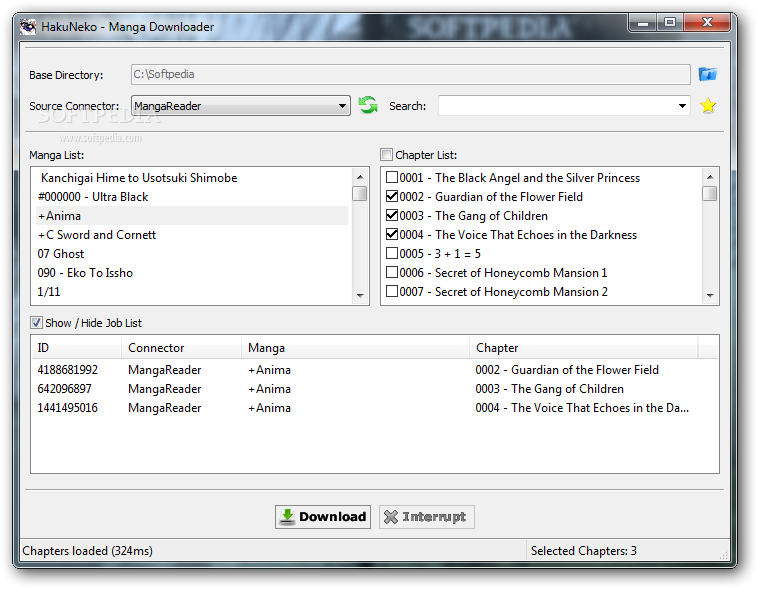The image size is (758, 589).
Task: Sort job list by Chapter column header
Action: point(583,348)
